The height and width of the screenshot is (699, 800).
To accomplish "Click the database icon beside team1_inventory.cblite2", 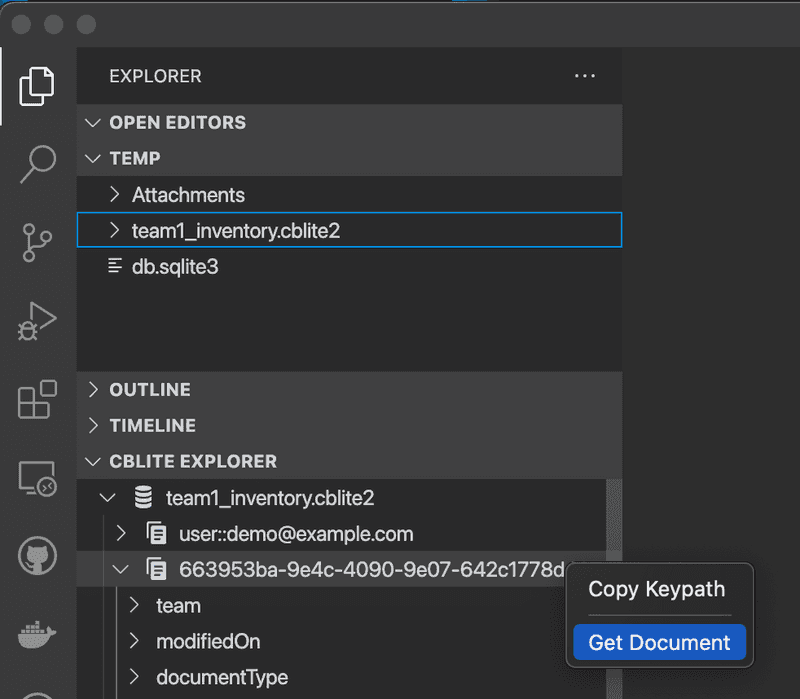I will coord(143,497).
